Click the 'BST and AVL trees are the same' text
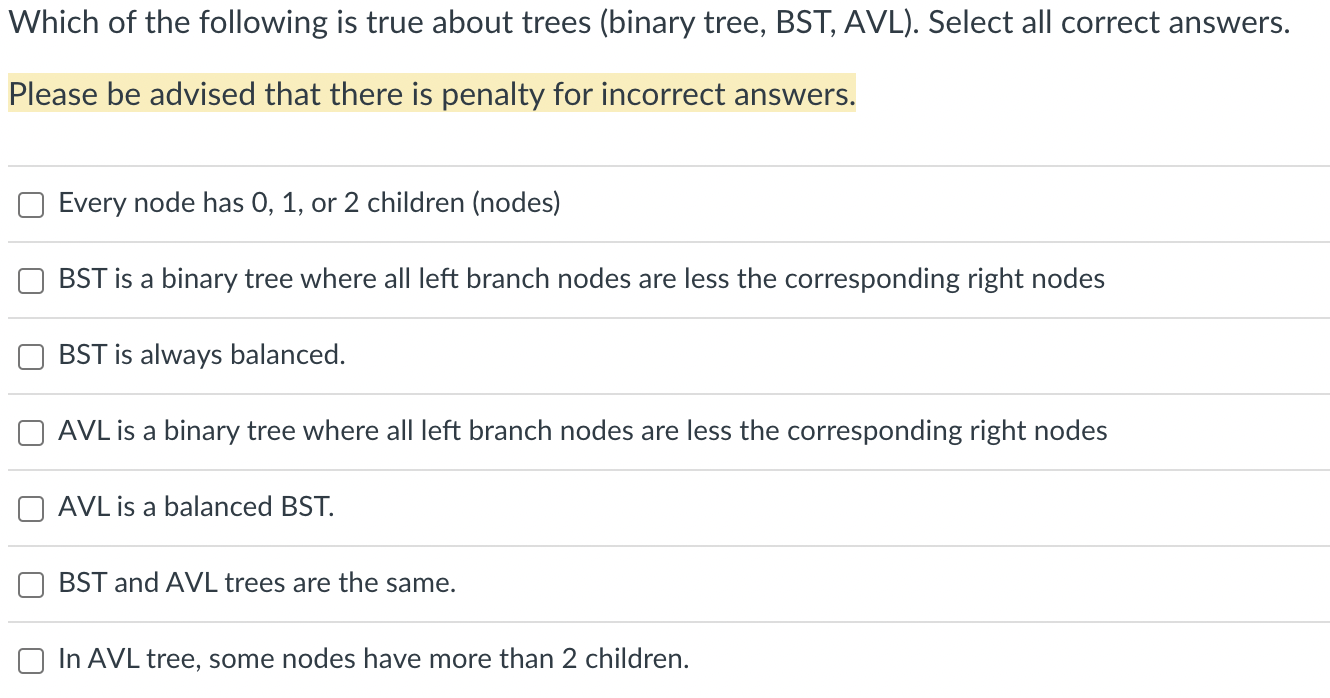Viewport: 1330px width, 698px height. click(256, 584)
